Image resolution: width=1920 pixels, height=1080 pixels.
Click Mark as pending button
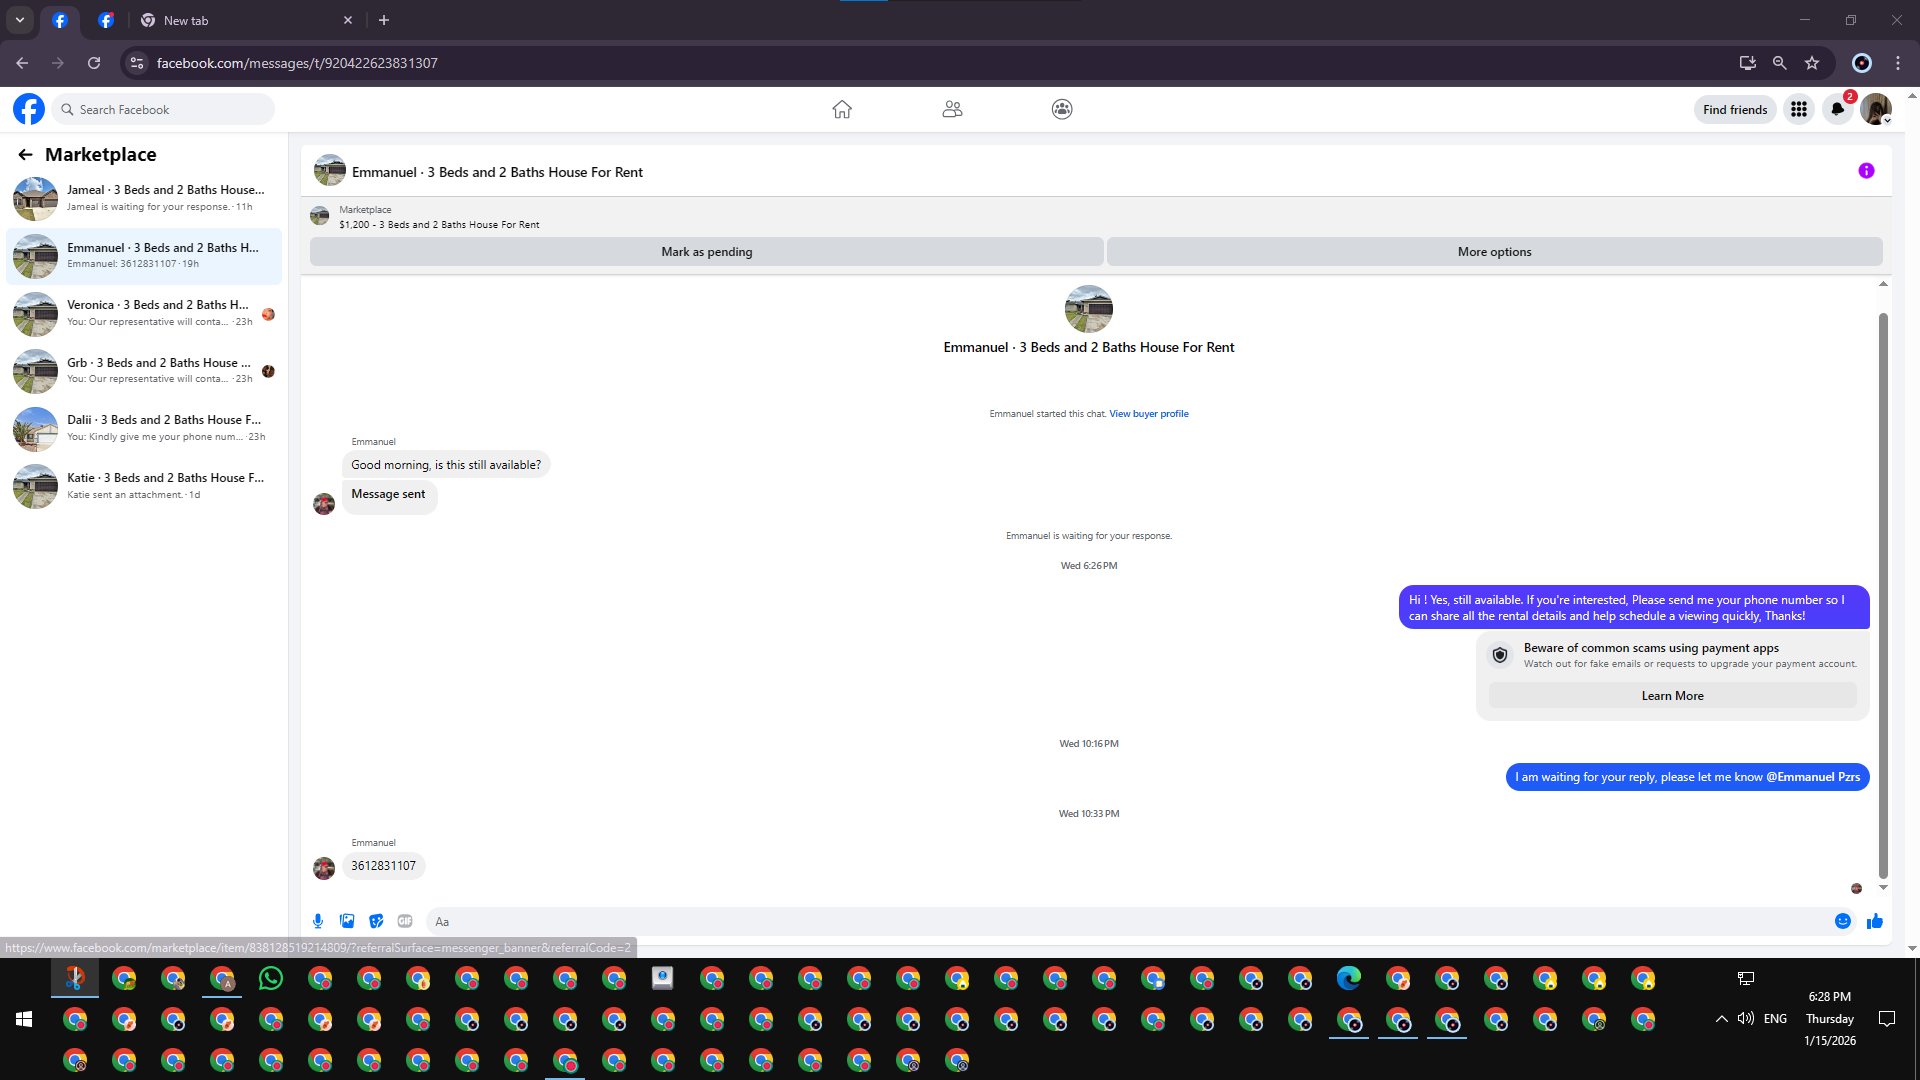coord(706,252)
